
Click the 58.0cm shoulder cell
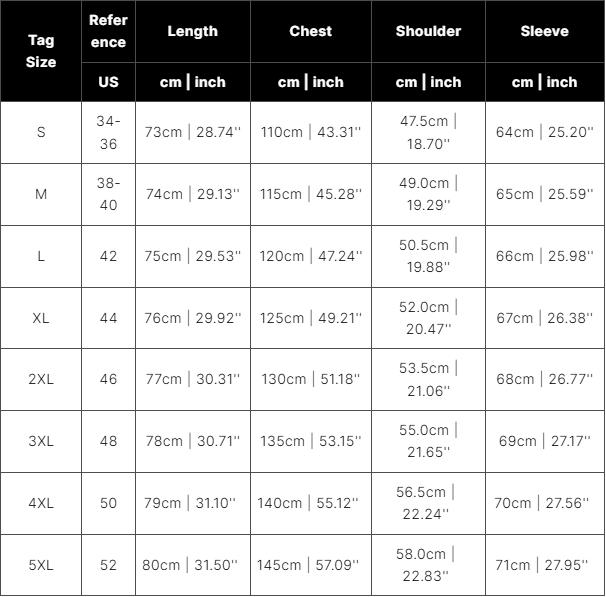click(428, 565)
